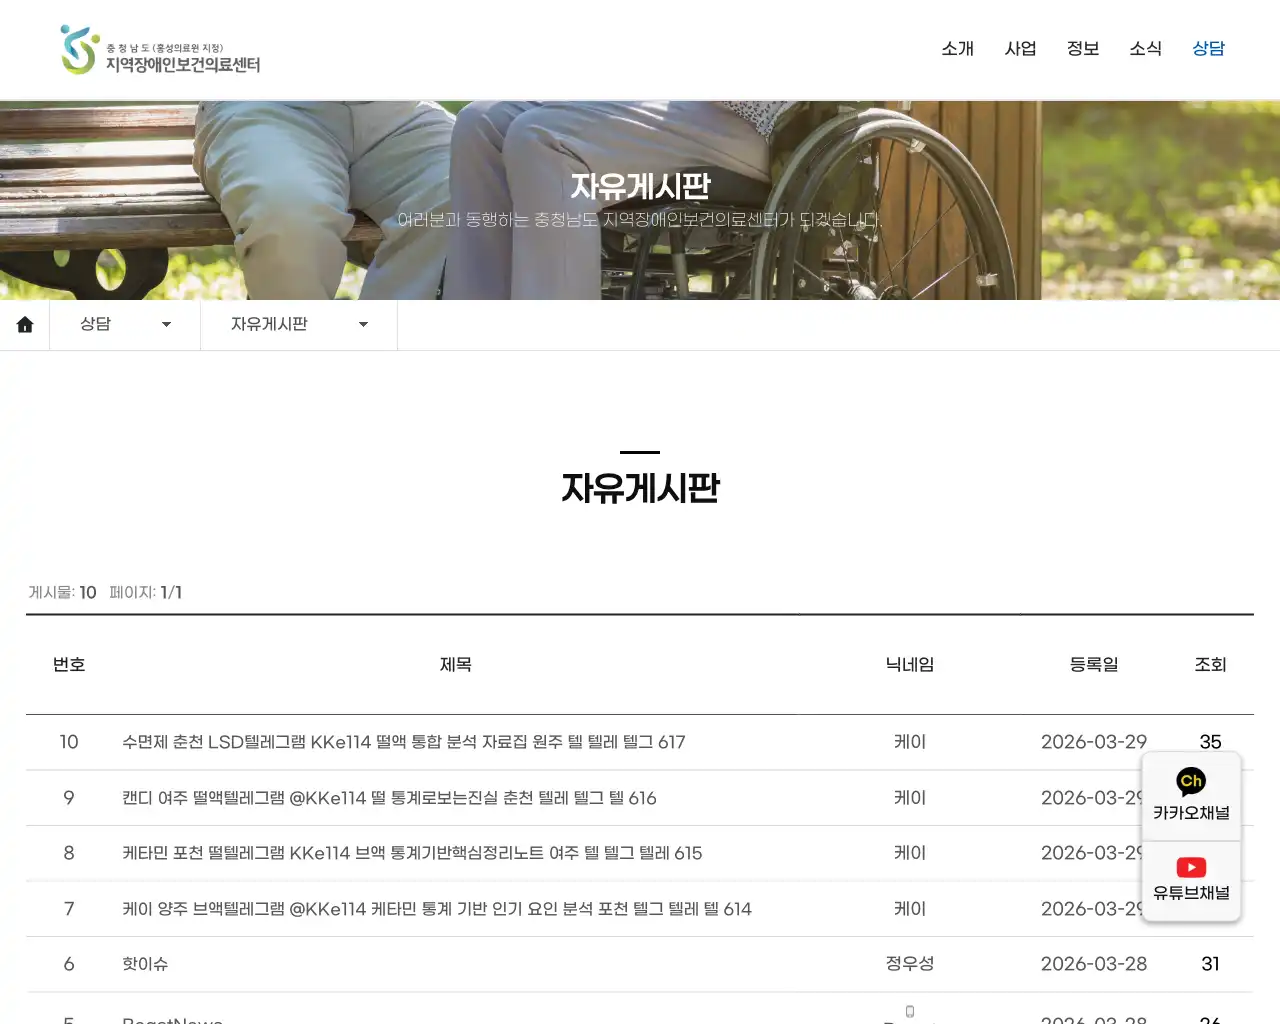Screen dimensions: 1280x1024
Task: Open the 상담 menu in header
Action: (x=1208, y=48)
